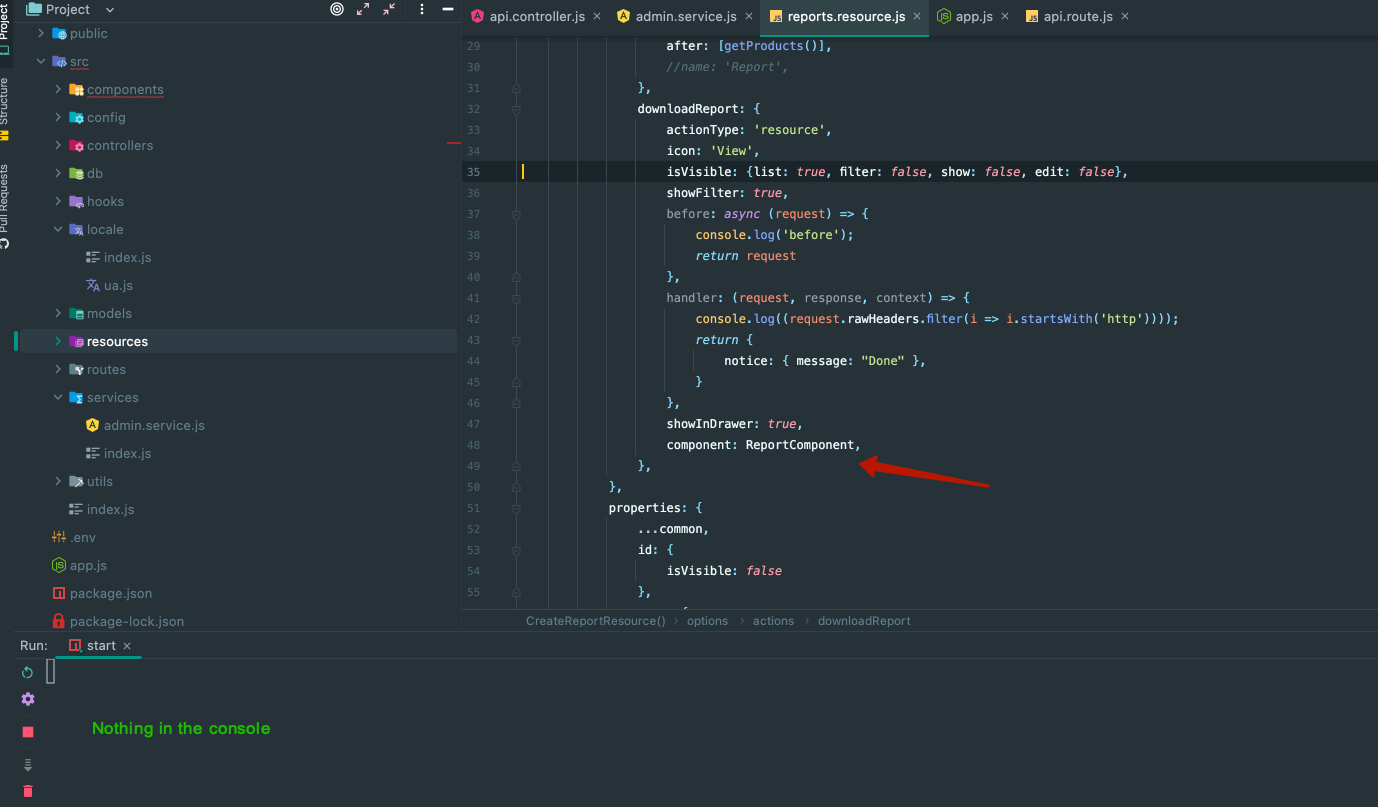The image size is (1378, 807).
Task: Click the utils folder icon
Action: 76,481
